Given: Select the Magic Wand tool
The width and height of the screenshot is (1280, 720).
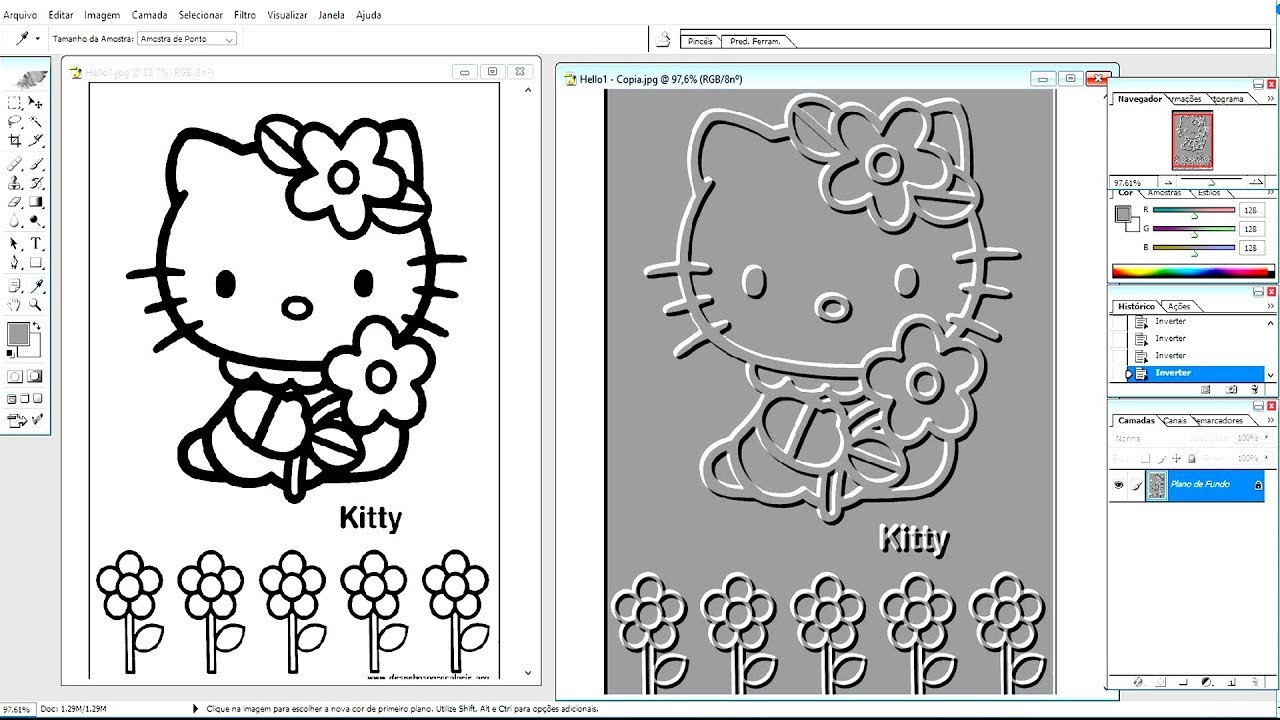Looking at the screenshot, I should (x=36, y=122).
